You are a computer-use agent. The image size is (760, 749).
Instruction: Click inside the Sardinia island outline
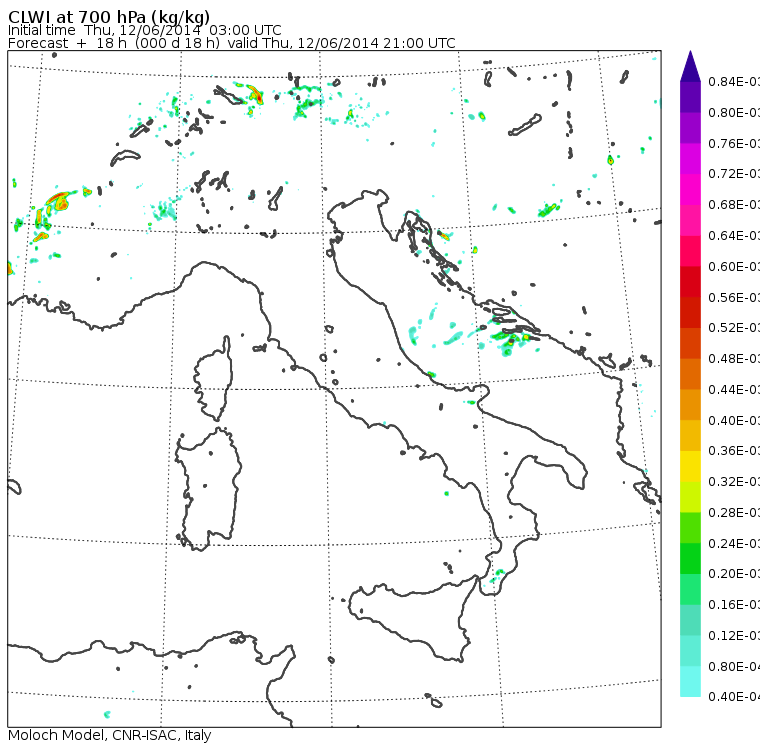coord(208,490)
